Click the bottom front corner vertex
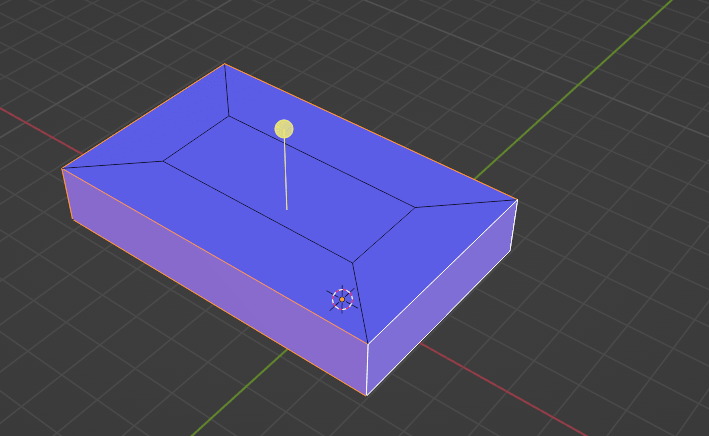Screen dimensions: 709x436 [366, 395]
